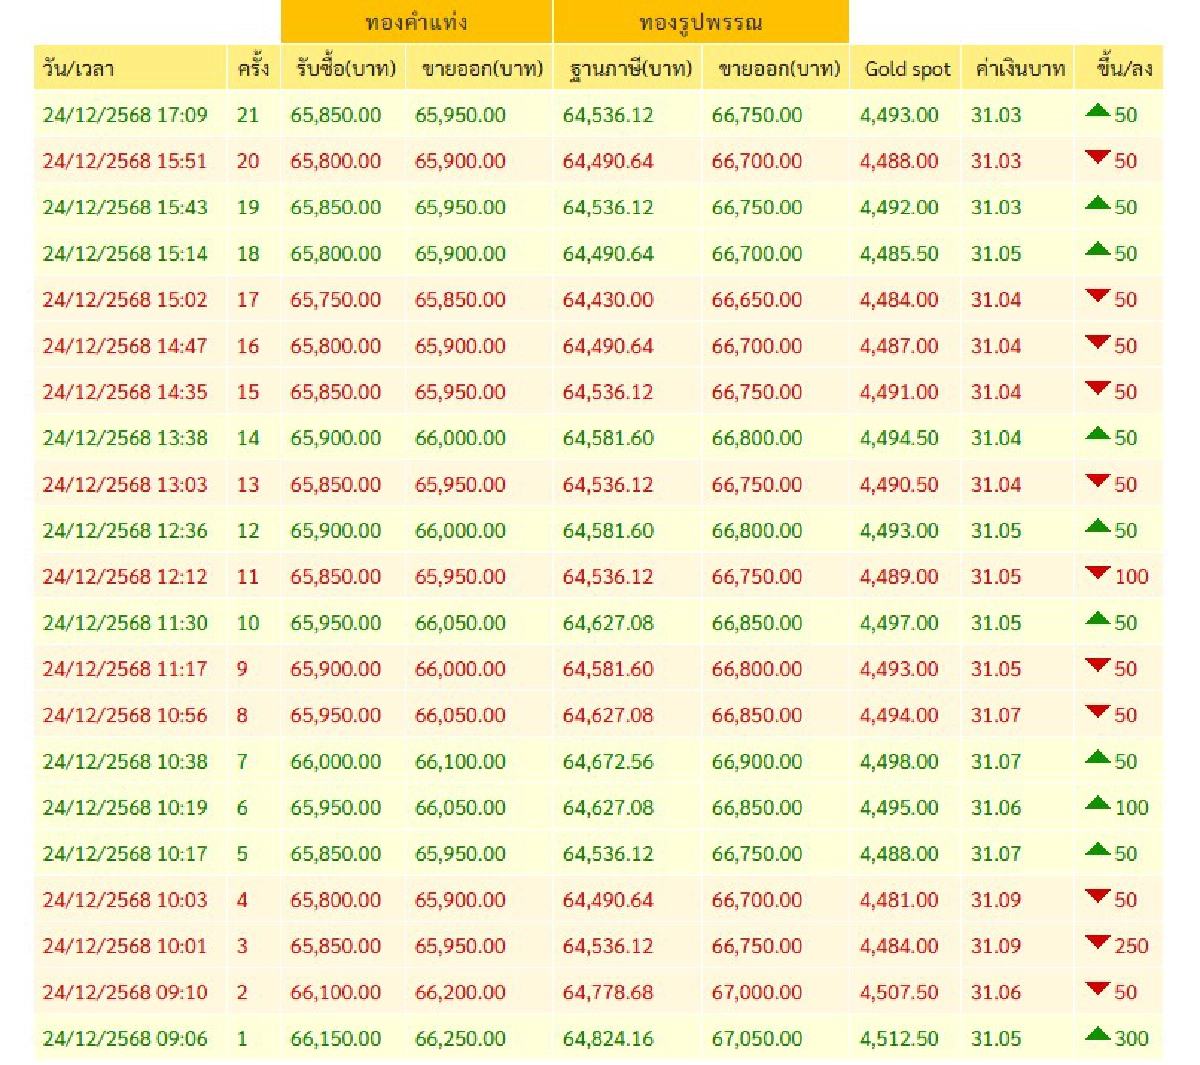Click the red down arrow showing 250
This screenshot has width=1200, height=1065.
(x=1097, y=943)
